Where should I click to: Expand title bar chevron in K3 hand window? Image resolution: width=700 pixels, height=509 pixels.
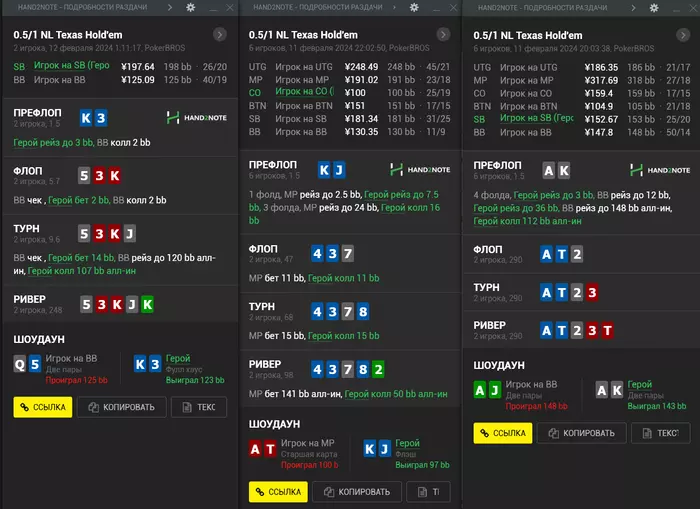click(x=170, y=7)
